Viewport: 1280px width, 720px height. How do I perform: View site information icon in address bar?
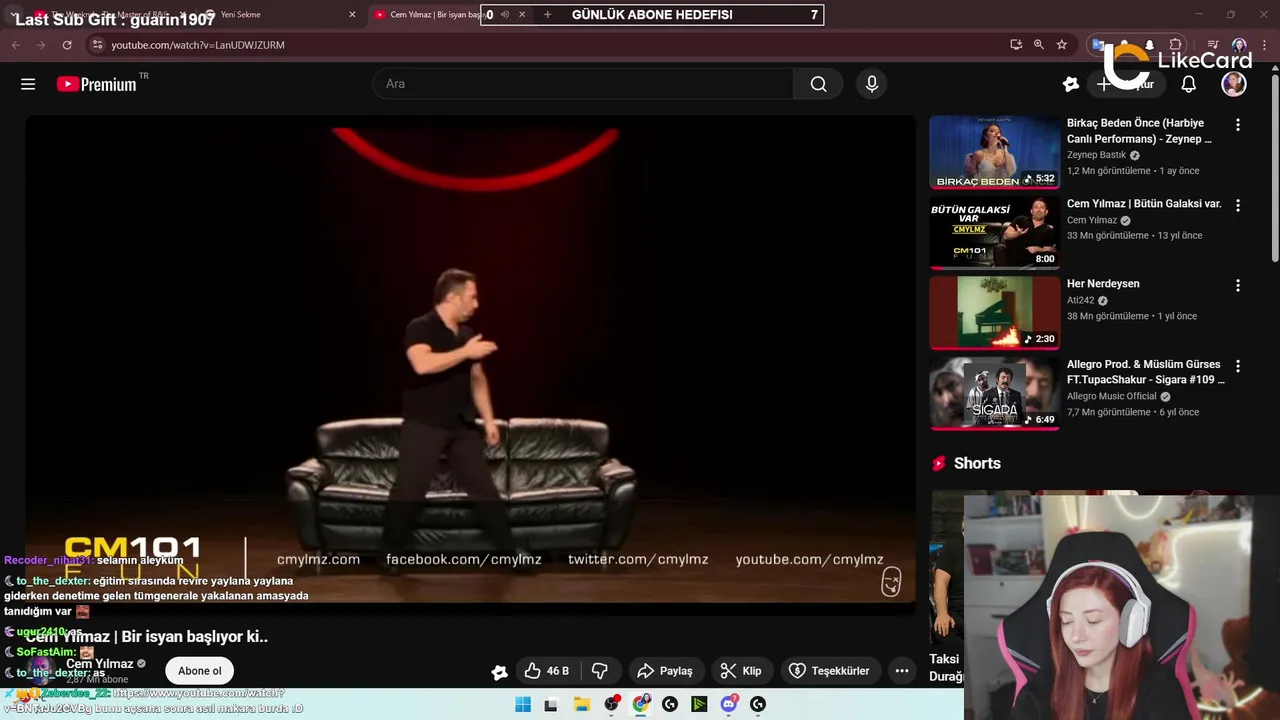[x=97, y=45]
